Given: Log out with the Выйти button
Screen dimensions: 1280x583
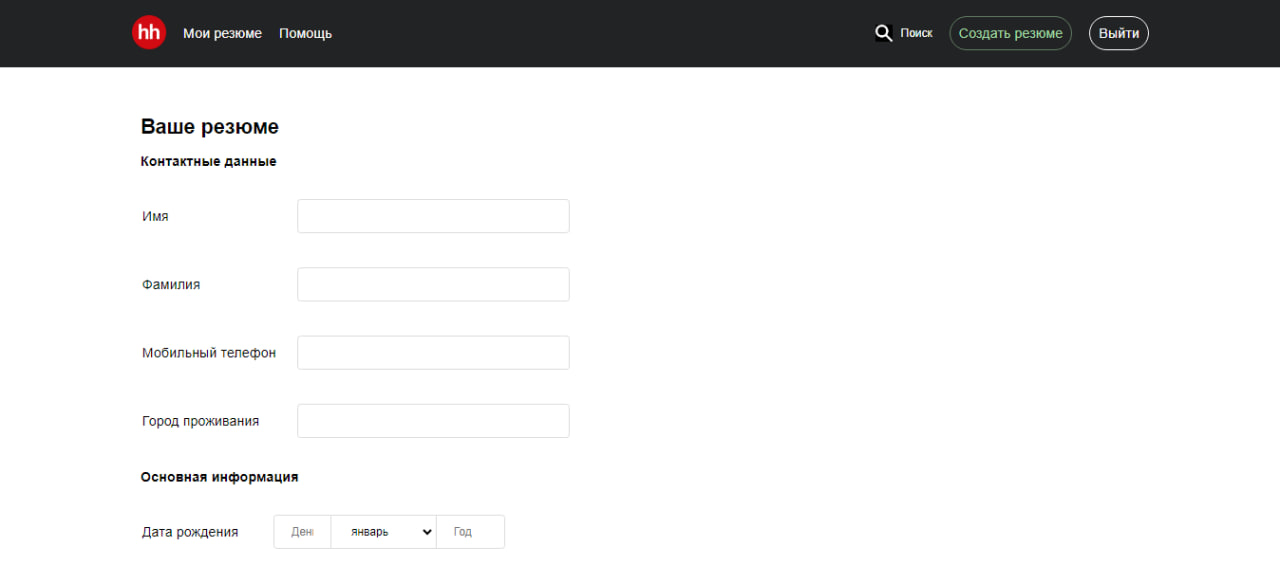Looking at the screenshot, I should [1119, 33].
